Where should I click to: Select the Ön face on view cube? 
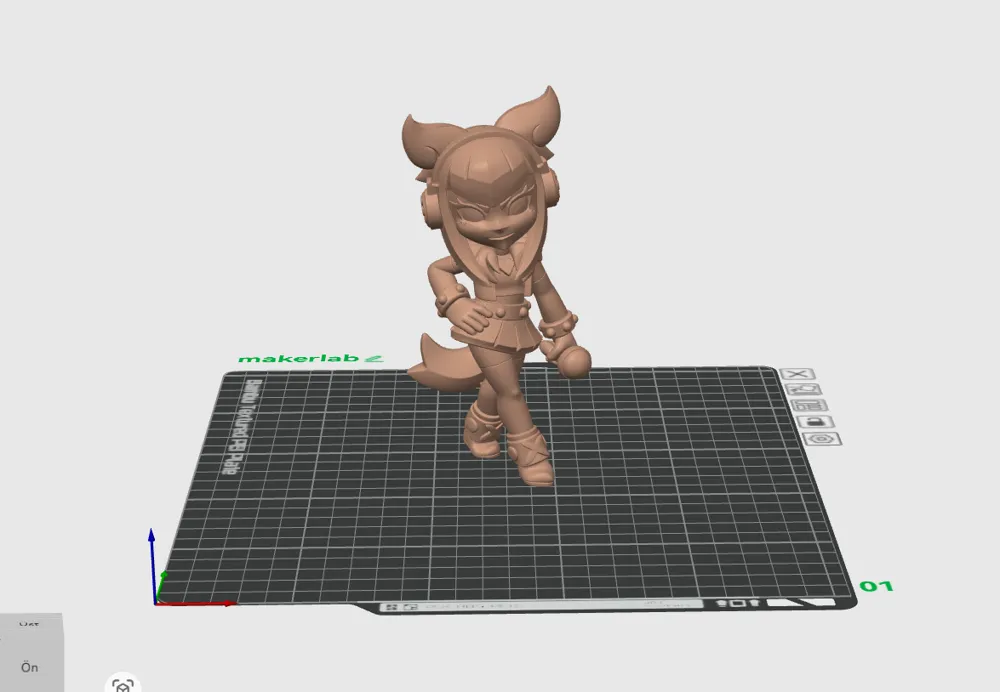[30, 667]
